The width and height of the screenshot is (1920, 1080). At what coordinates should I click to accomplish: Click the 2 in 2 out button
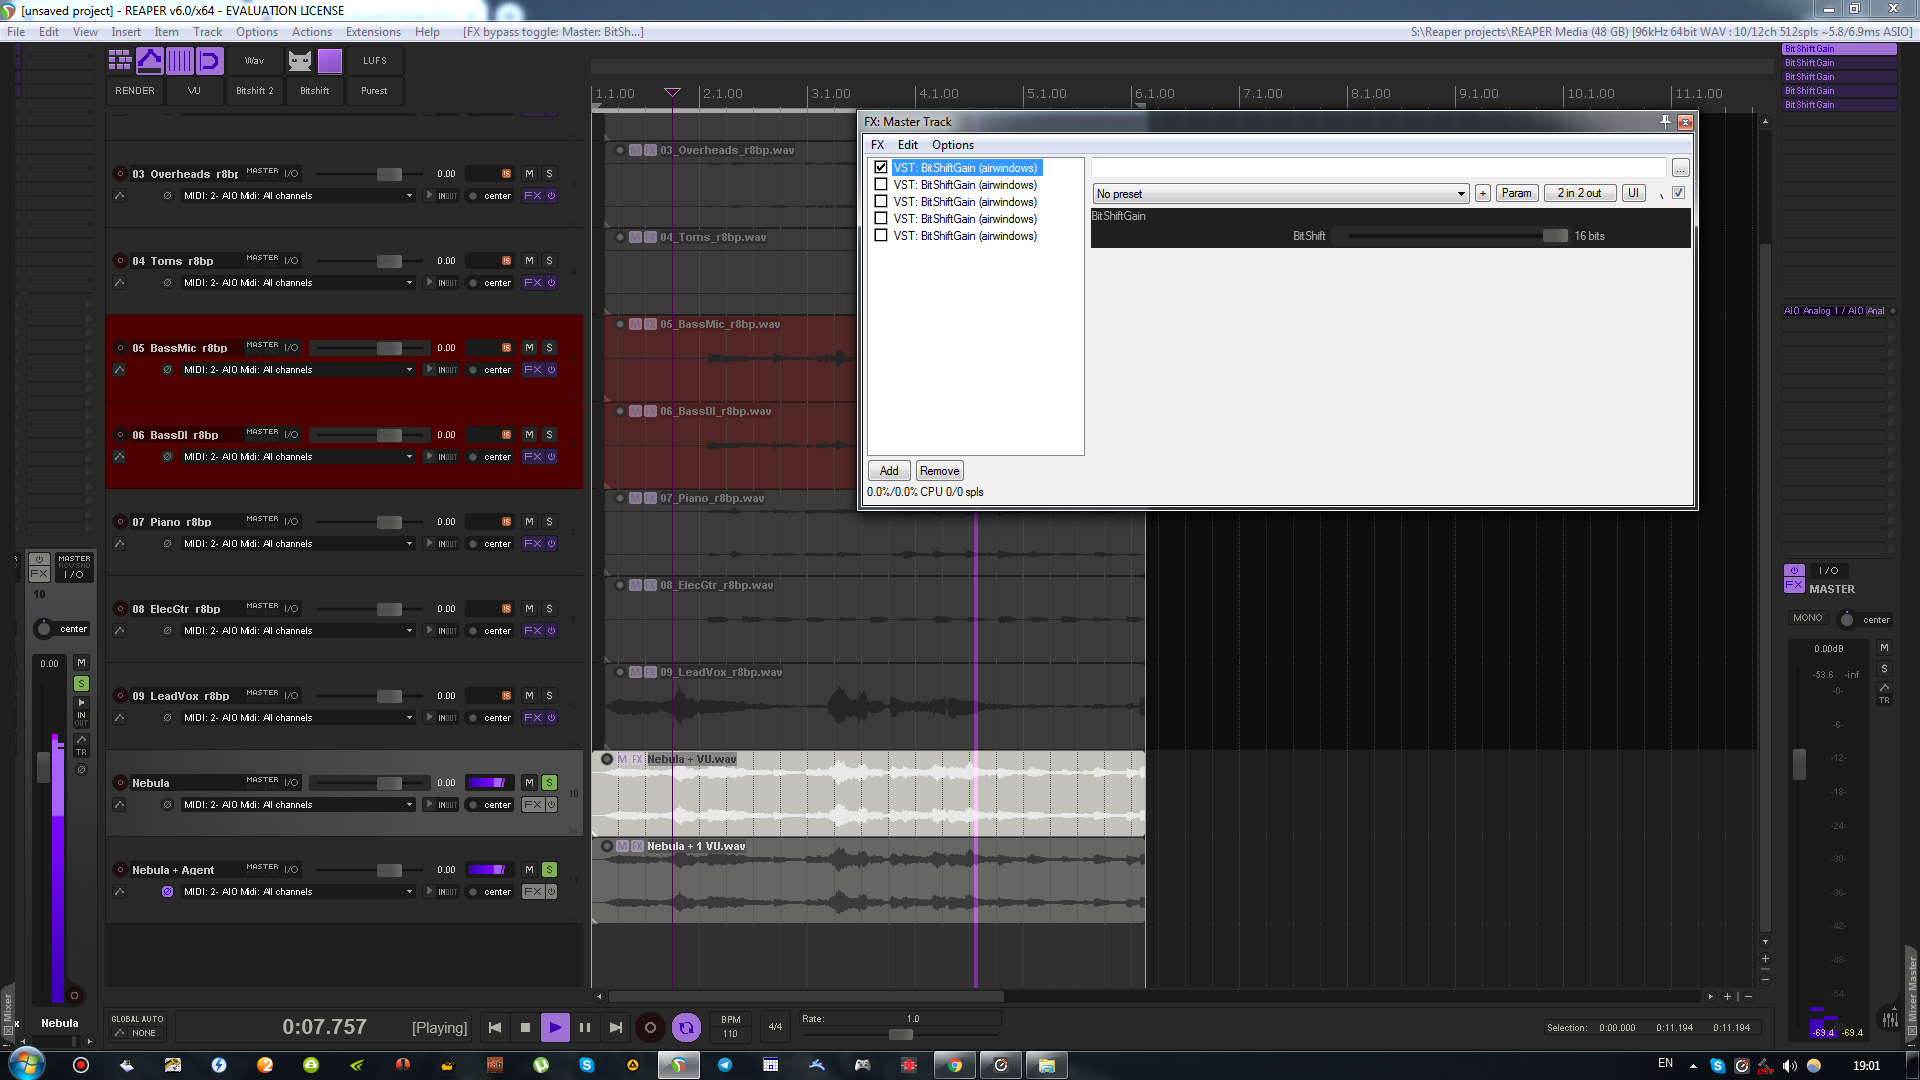pyautogui.click(x=1579, y=193)
